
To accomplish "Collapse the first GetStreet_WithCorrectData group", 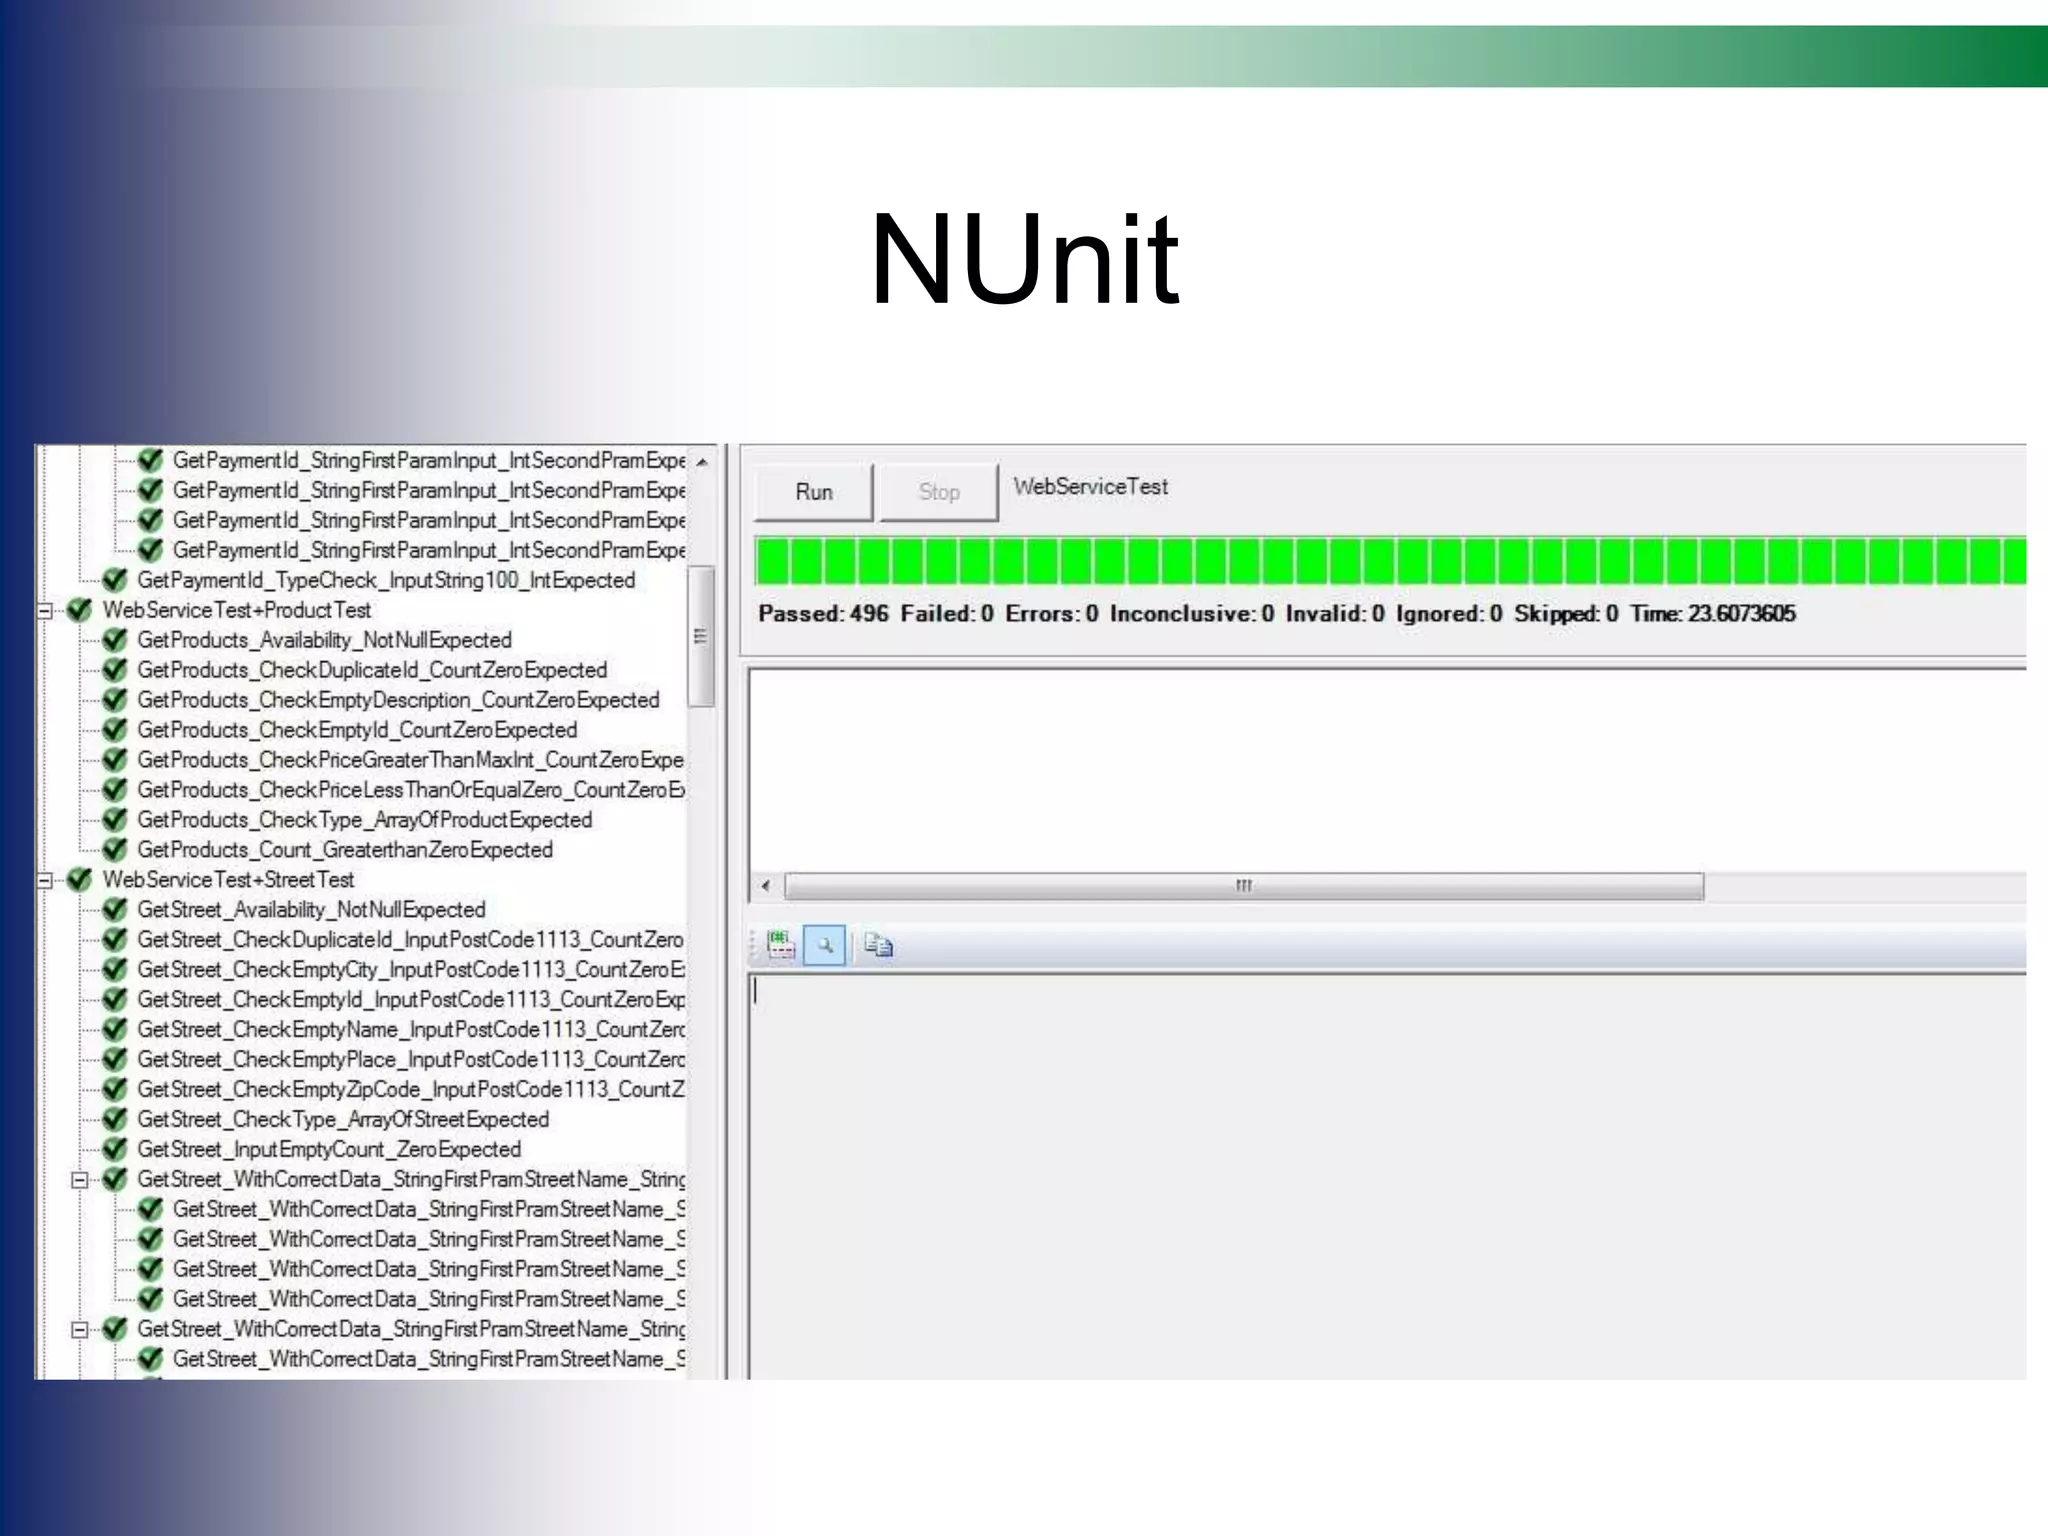I will (x=80, y=1181).
